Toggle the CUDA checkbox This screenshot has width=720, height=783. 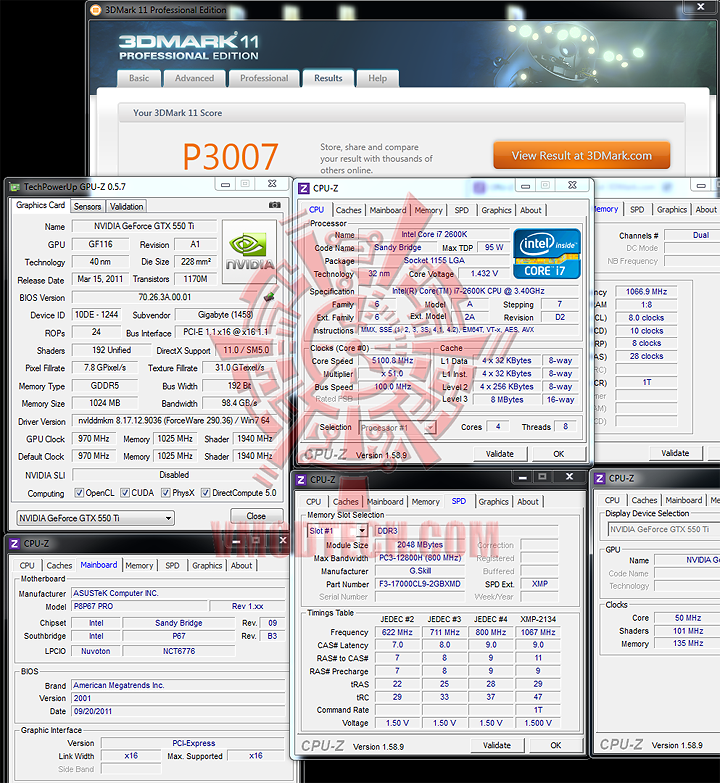pyautogui.click(x=125, y=493)
